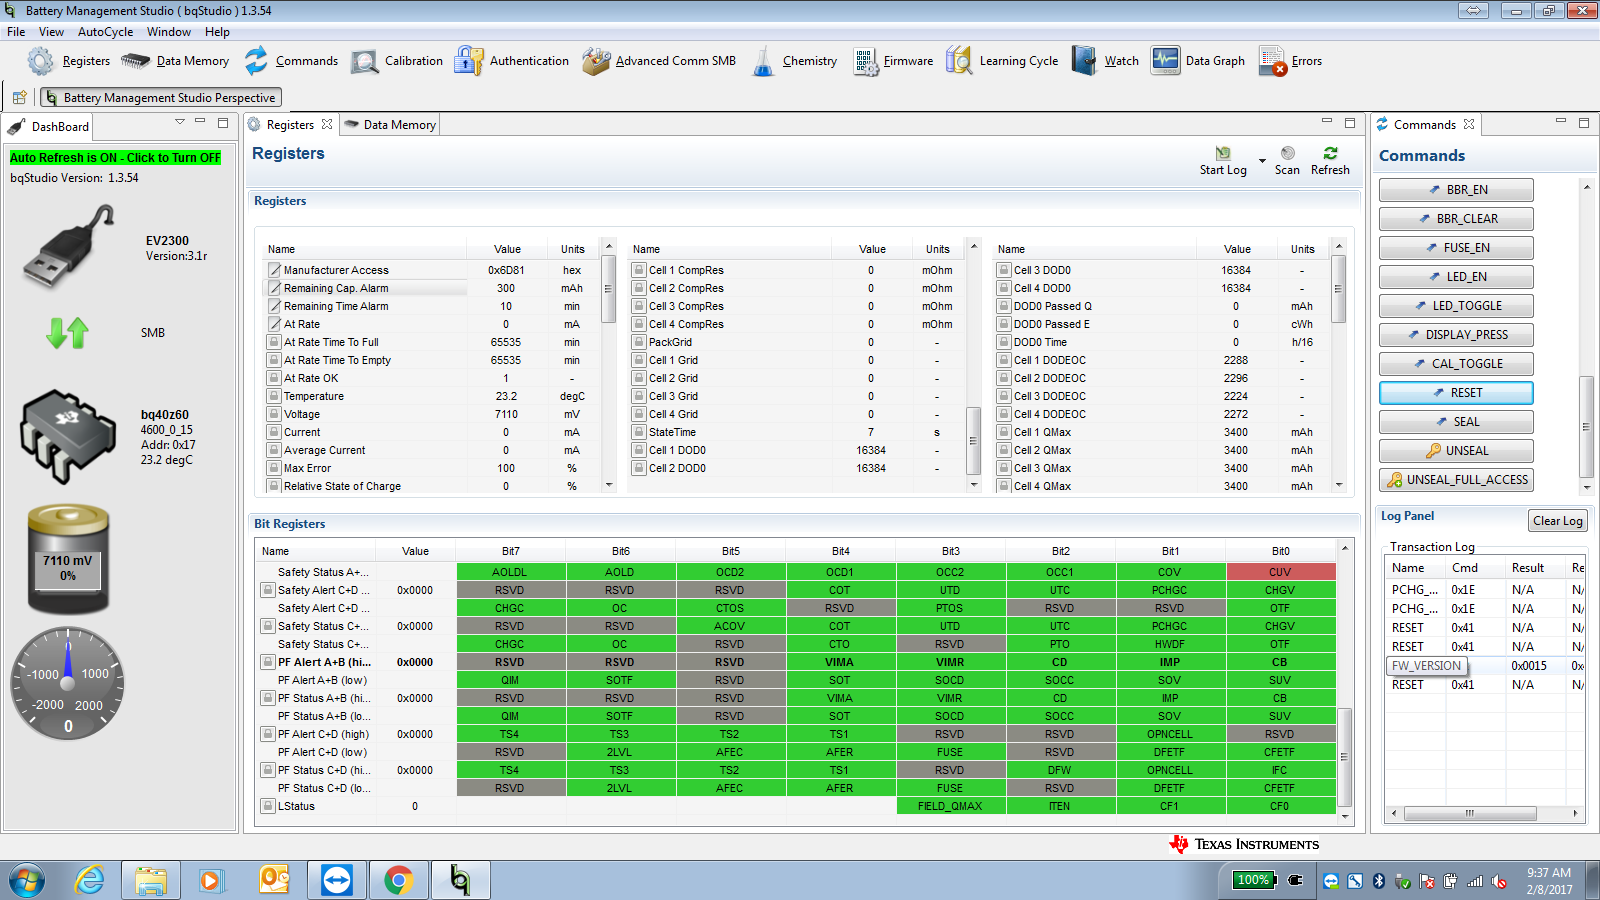
Task: Open Chrome from taskbar
Action: pyautogui.click(x=398, y=880)
